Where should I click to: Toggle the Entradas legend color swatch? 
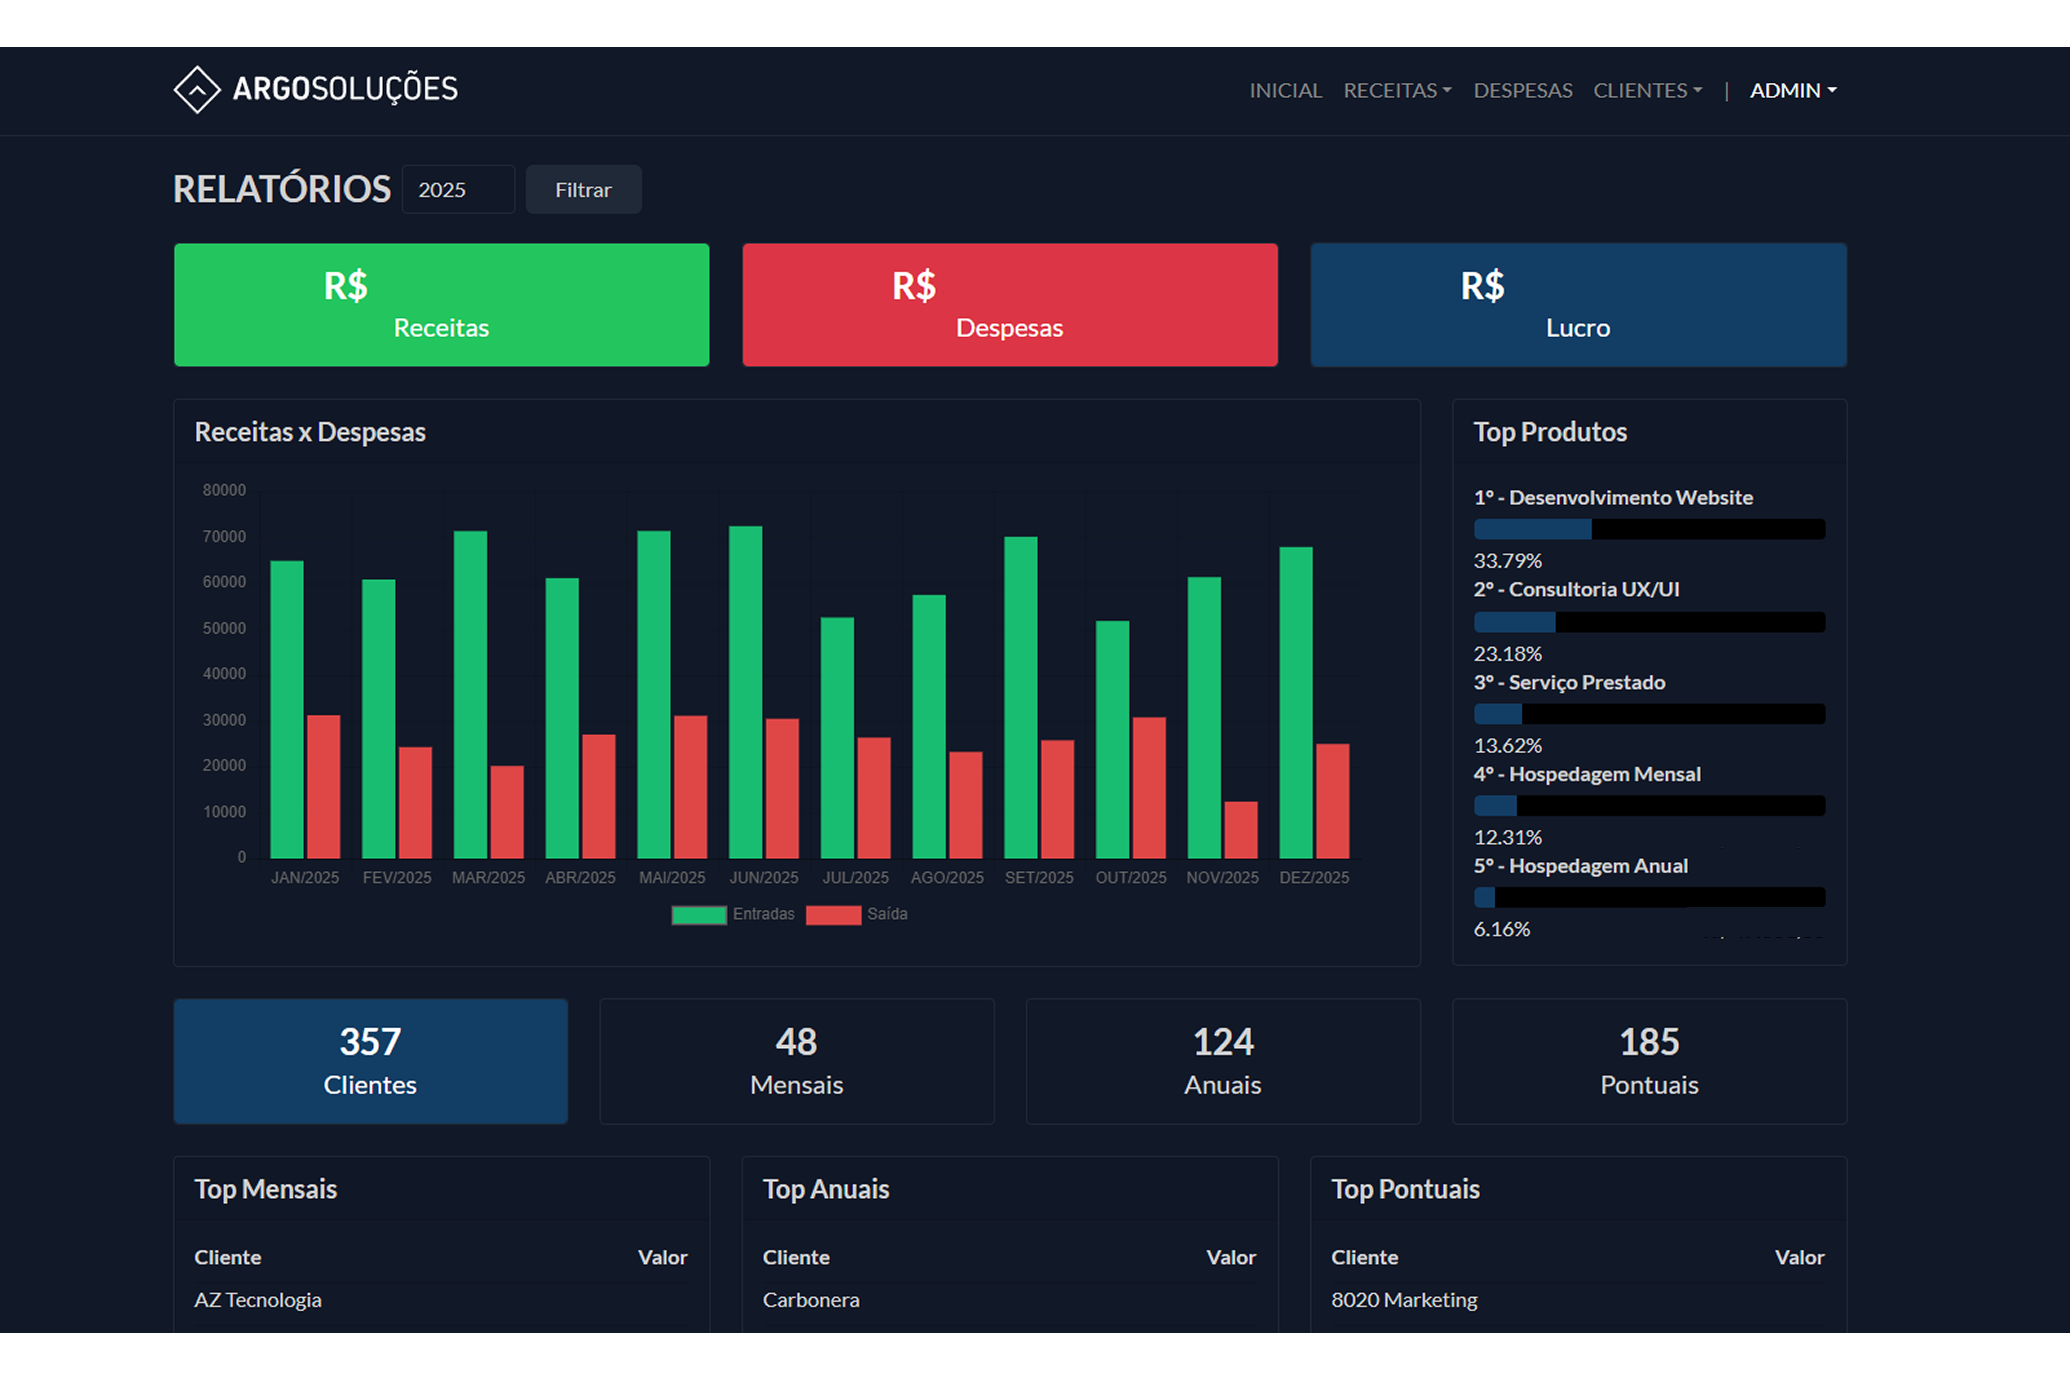[699, 915]
